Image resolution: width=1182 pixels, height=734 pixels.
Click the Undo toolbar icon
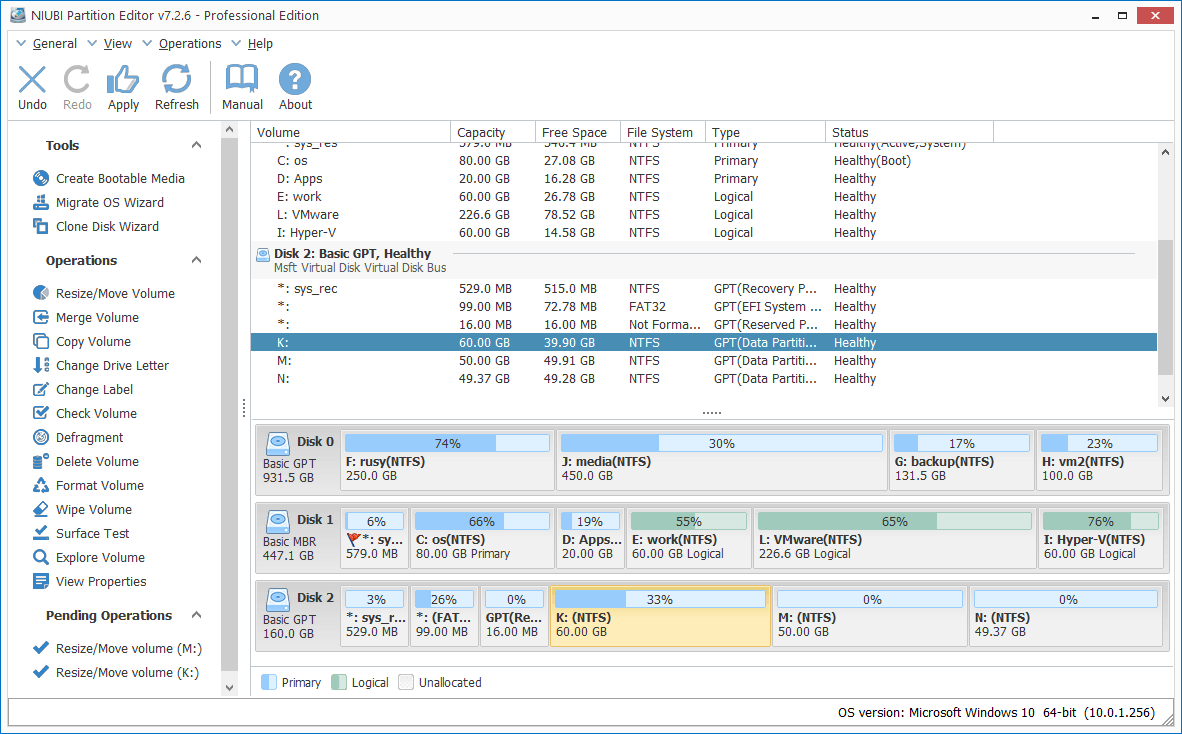coord(32,80)
